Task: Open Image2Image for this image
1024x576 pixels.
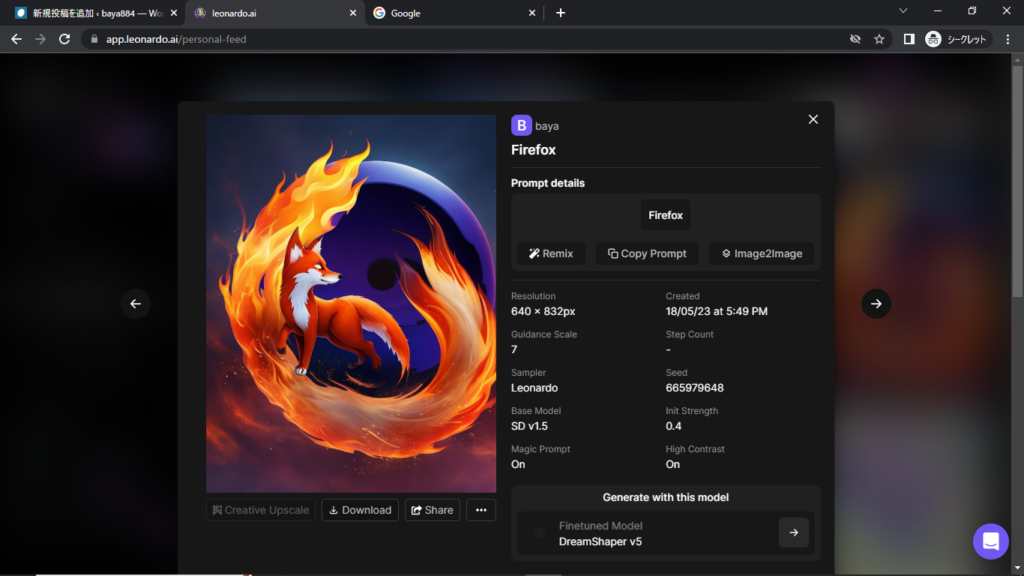Action: pos(761,254)
